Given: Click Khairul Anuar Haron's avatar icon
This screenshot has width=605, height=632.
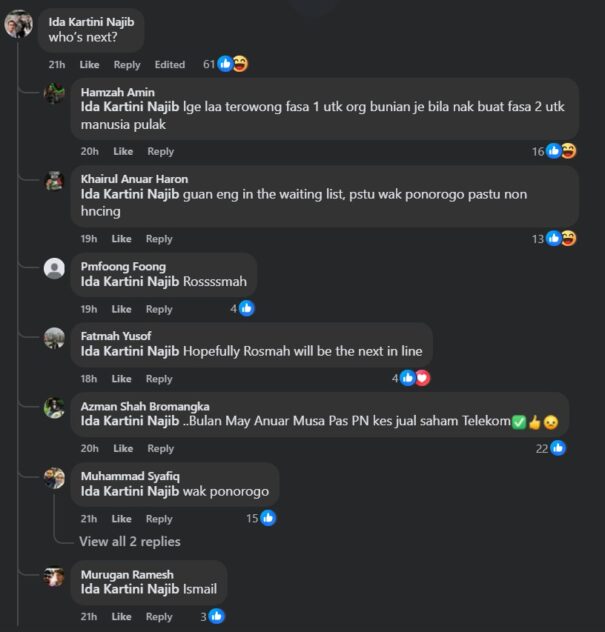Looking at the screenshot, I should pyautogui.click(x=55, y=181).
